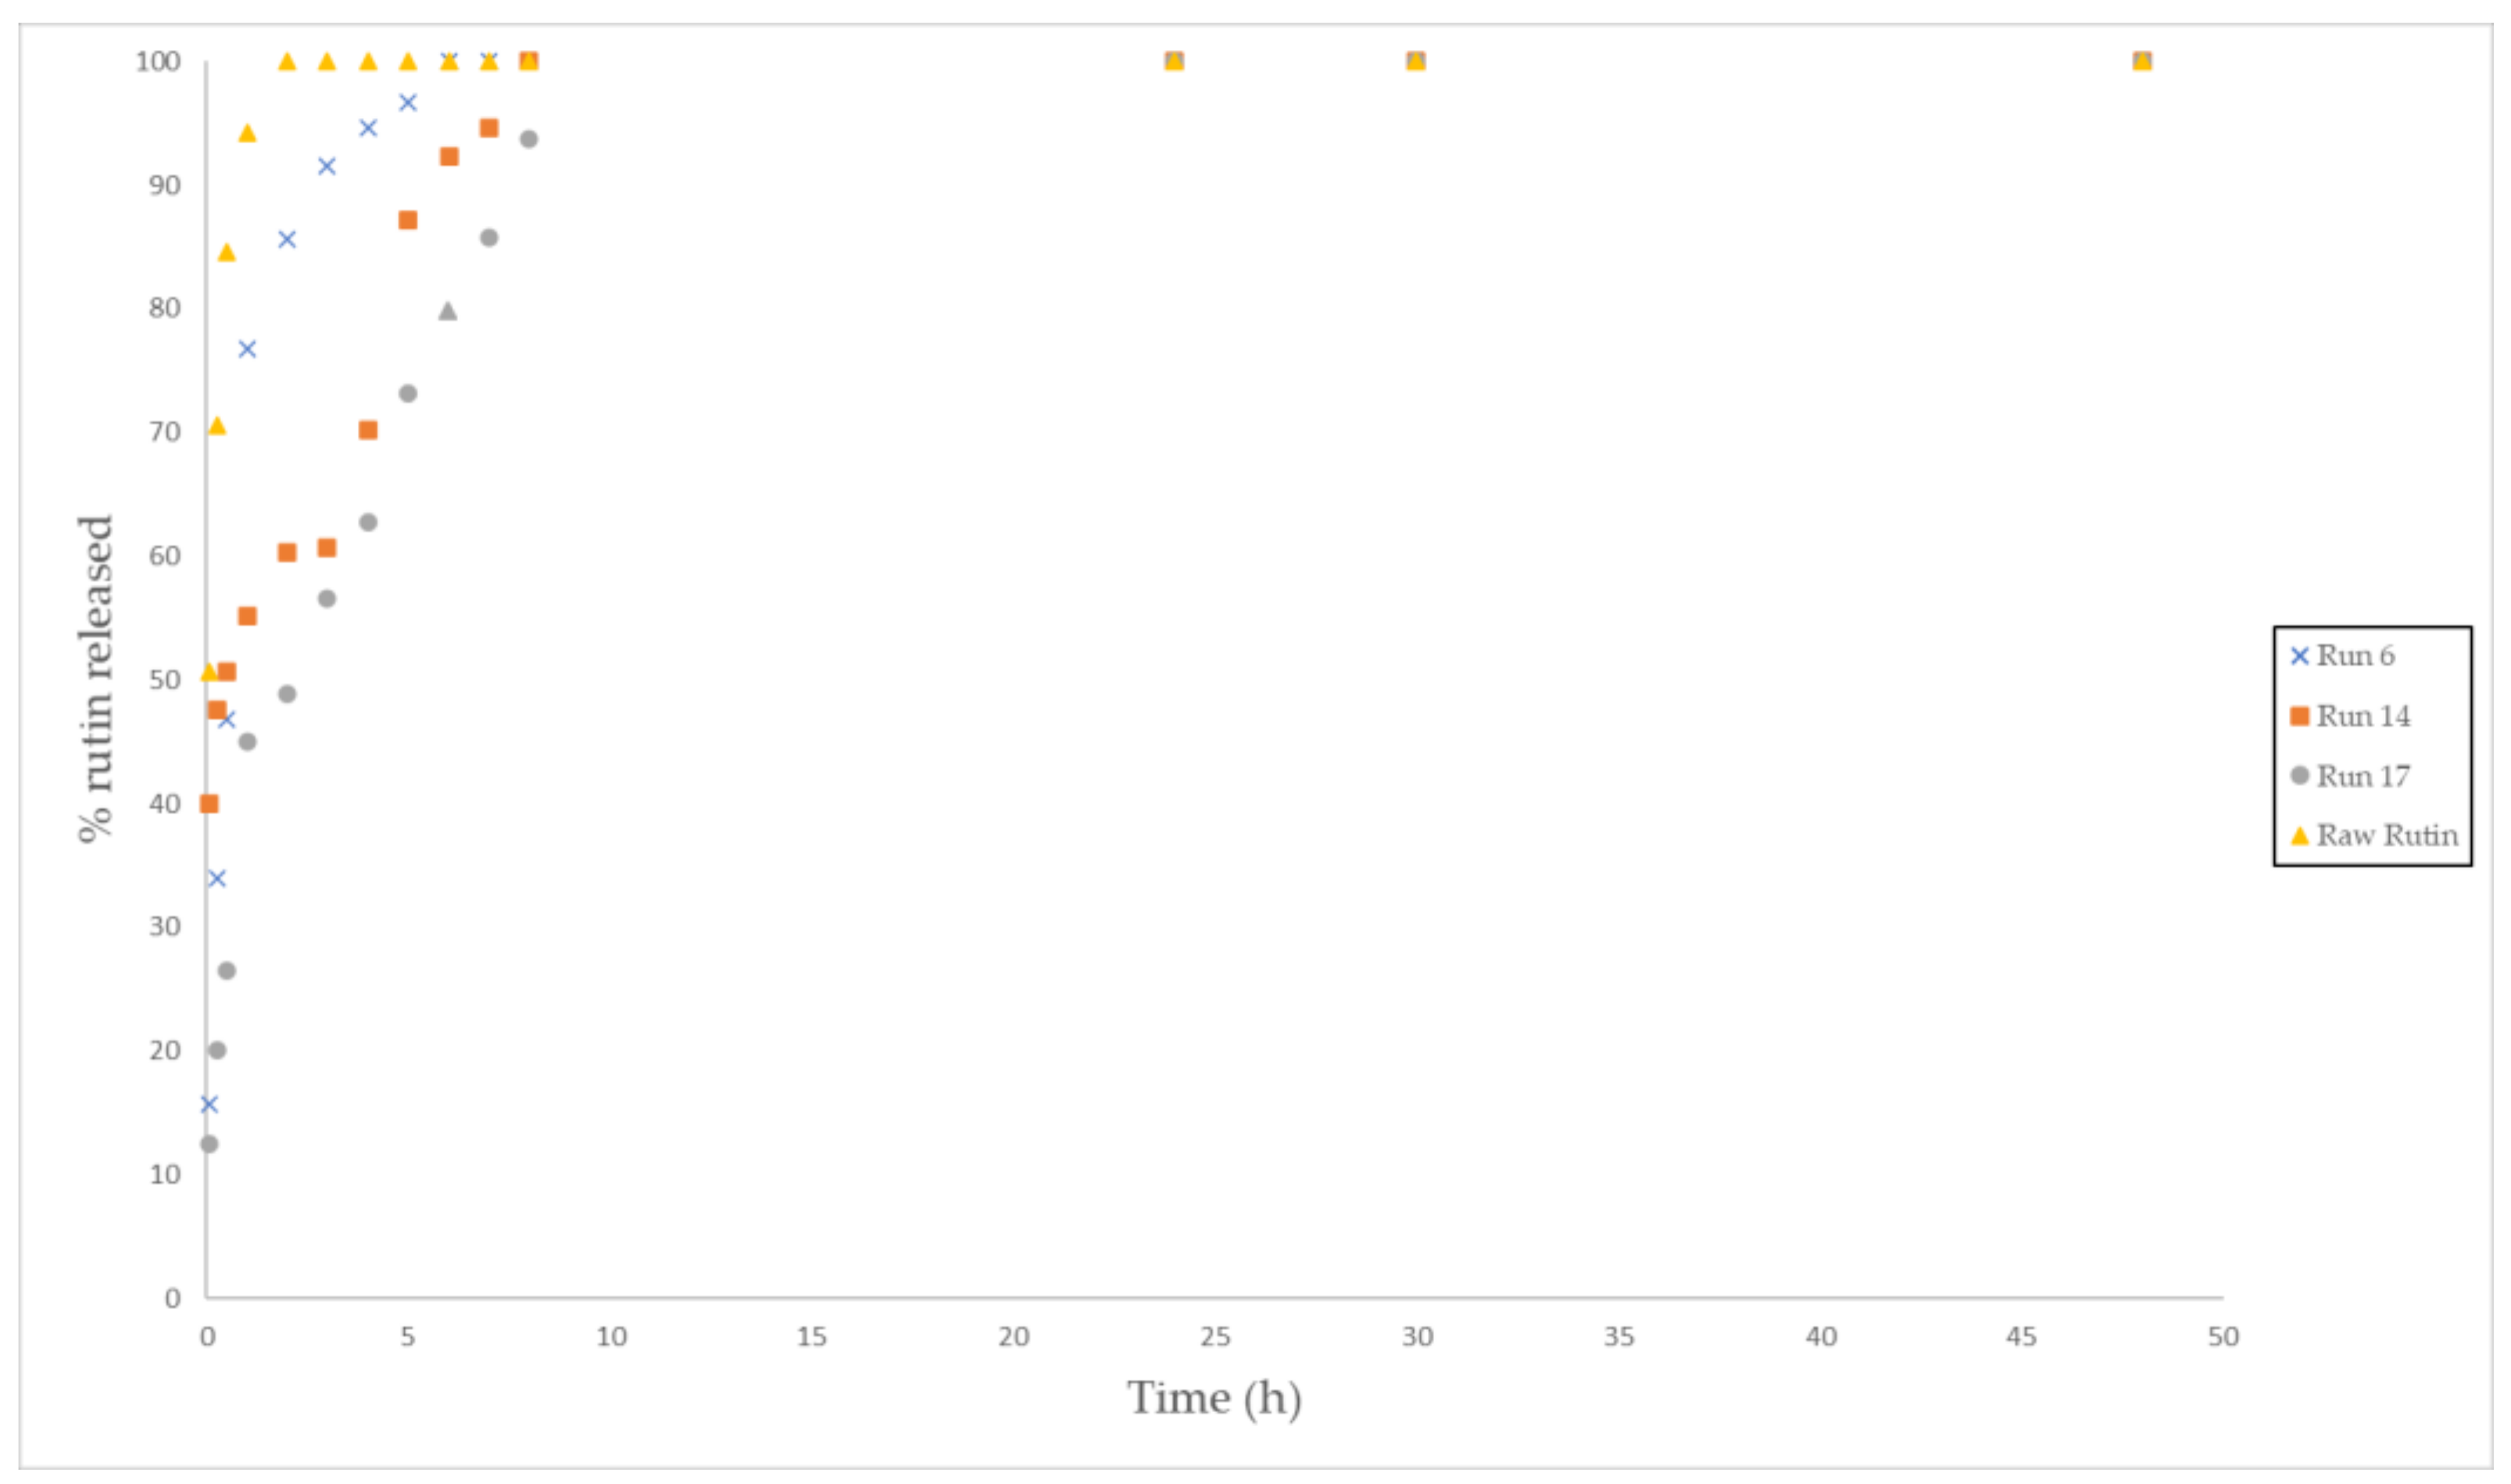This screenshot has width=2511, height=1484.
Task: Select the lowest blue X data point
Action: [x=209, y=1104]
